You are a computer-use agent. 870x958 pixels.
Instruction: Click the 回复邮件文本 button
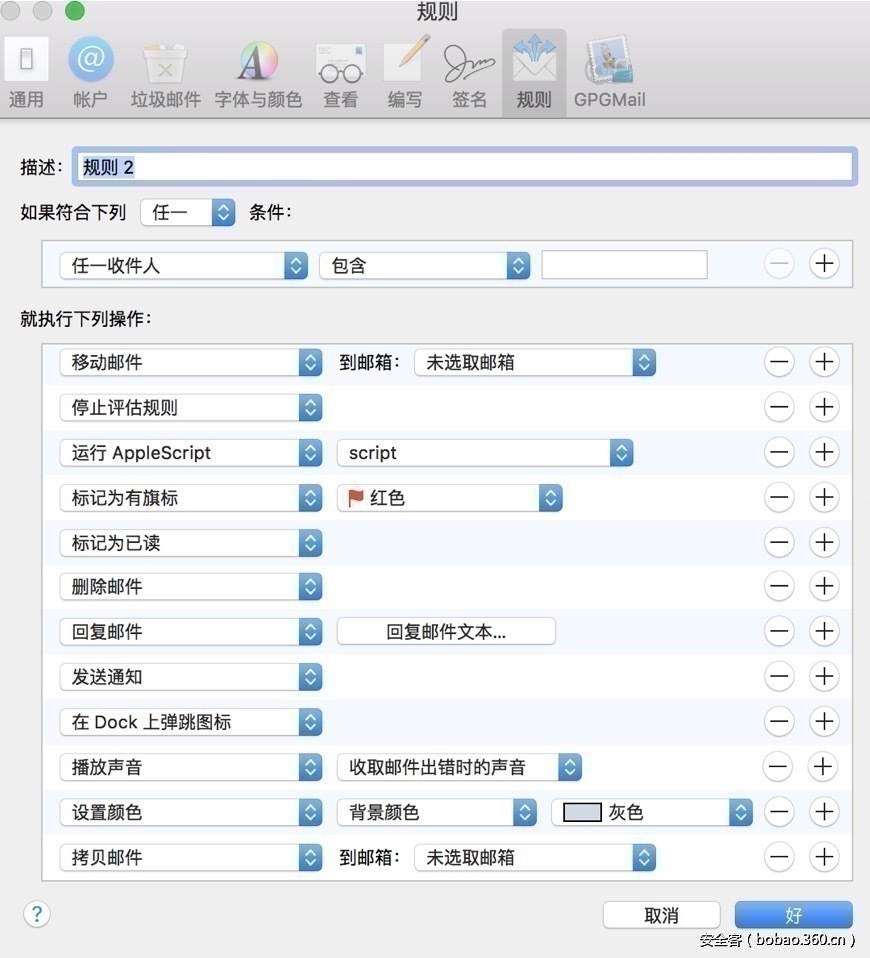[x=446, y=631]
